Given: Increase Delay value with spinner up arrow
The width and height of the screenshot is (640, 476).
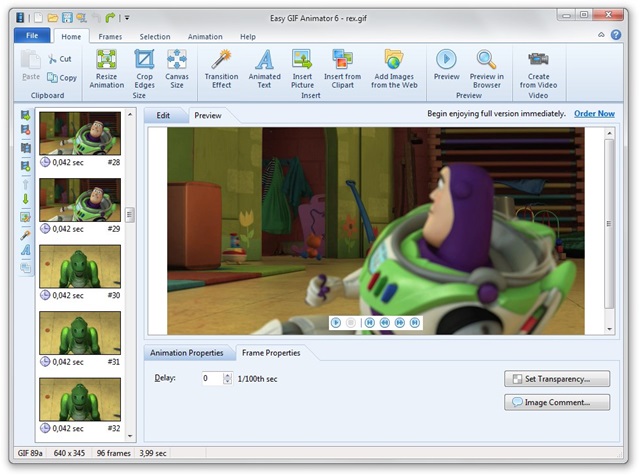Looking at the screenshot, I should [x=227, y=376].
